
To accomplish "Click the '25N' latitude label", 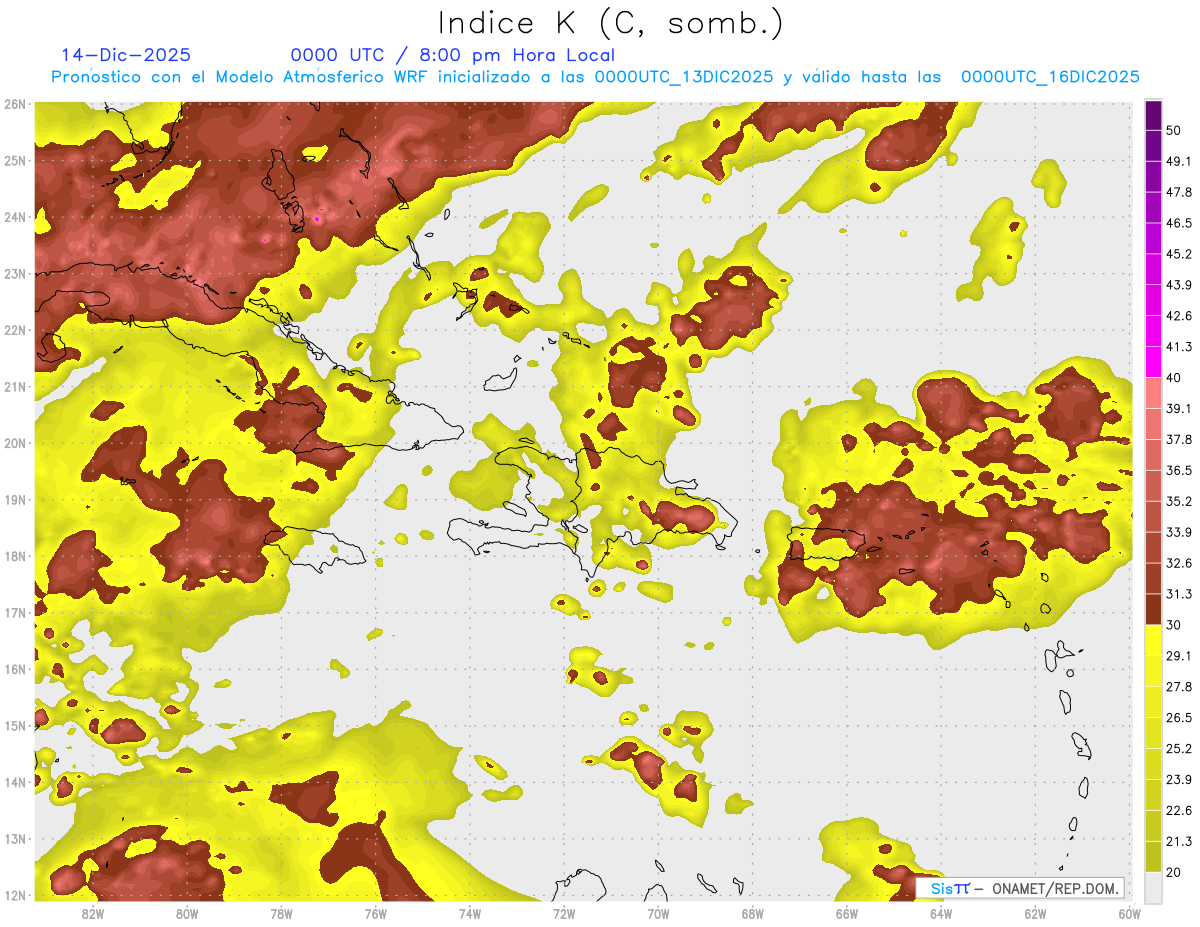I will [15, 161].
